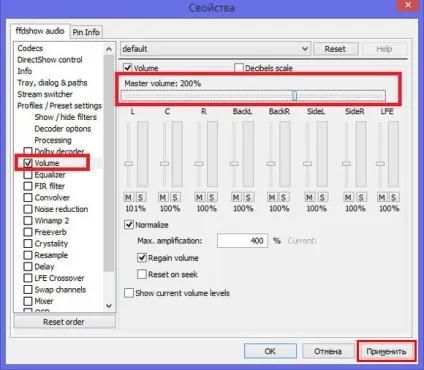This screenshot has width=424, height=370.
Task: Click the filter list vertical scrollbar
Action: 109,163
